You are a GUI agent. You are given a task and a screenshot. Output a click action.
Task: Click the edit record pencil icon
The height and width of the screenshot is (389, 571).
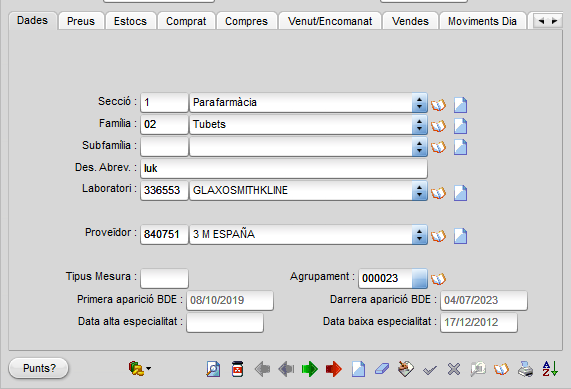pos(406,369)
